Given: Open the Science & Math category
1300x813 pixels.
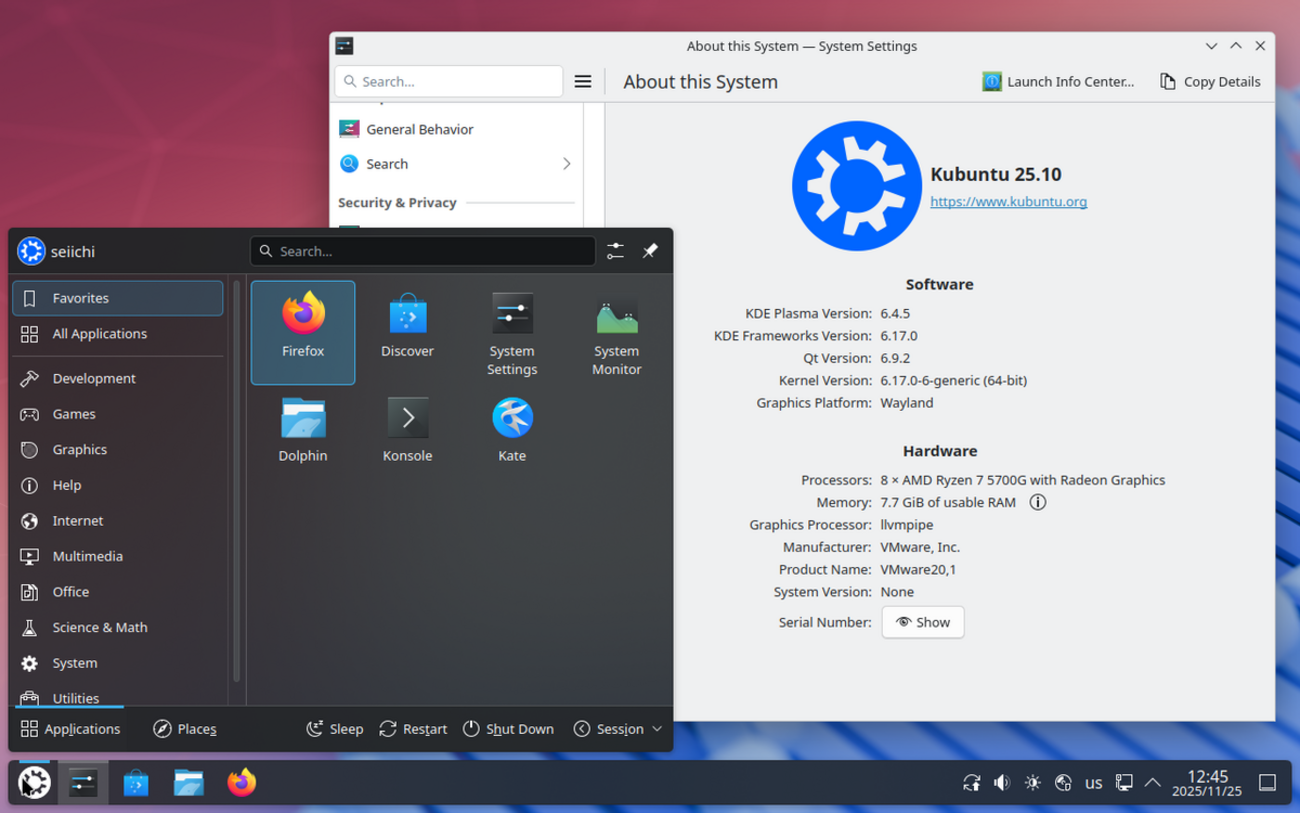Looking at the screenshot, I should (x=118, y=627).
